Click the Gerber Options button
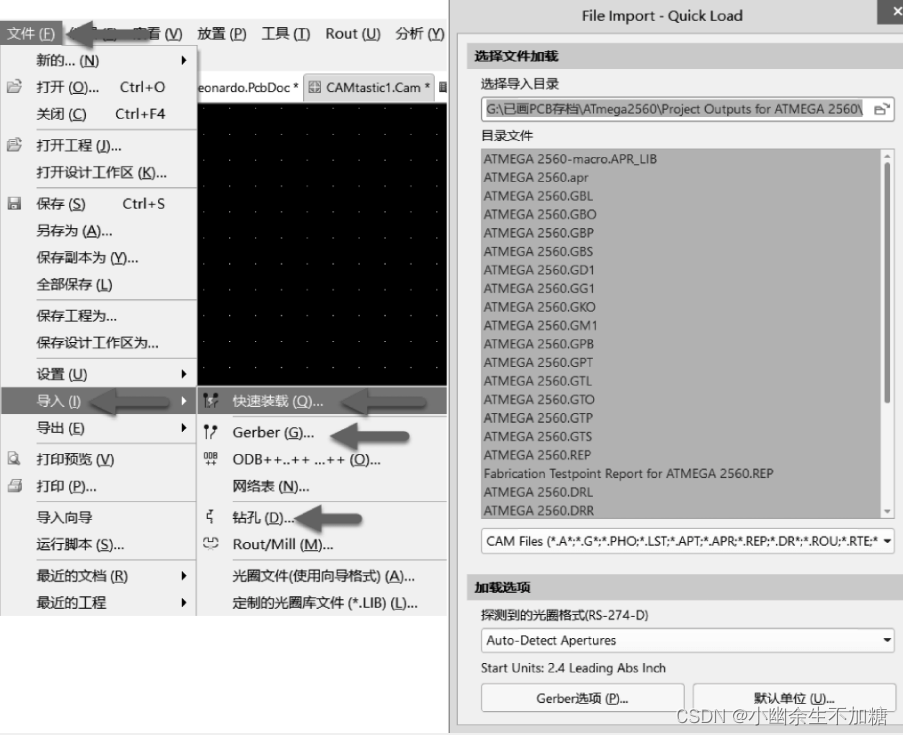The image size is (903, 735). pos(582,698)
